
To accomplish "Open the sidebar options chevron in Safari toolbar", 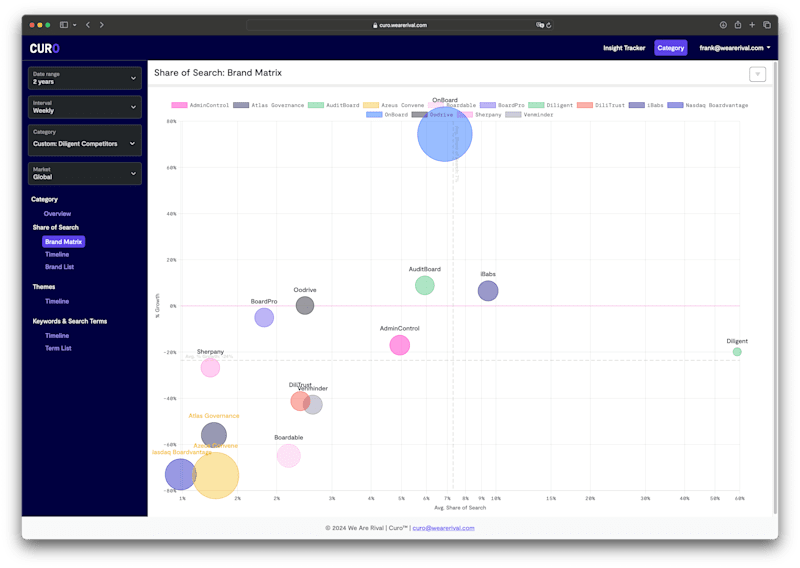I will tap(74, 24).
